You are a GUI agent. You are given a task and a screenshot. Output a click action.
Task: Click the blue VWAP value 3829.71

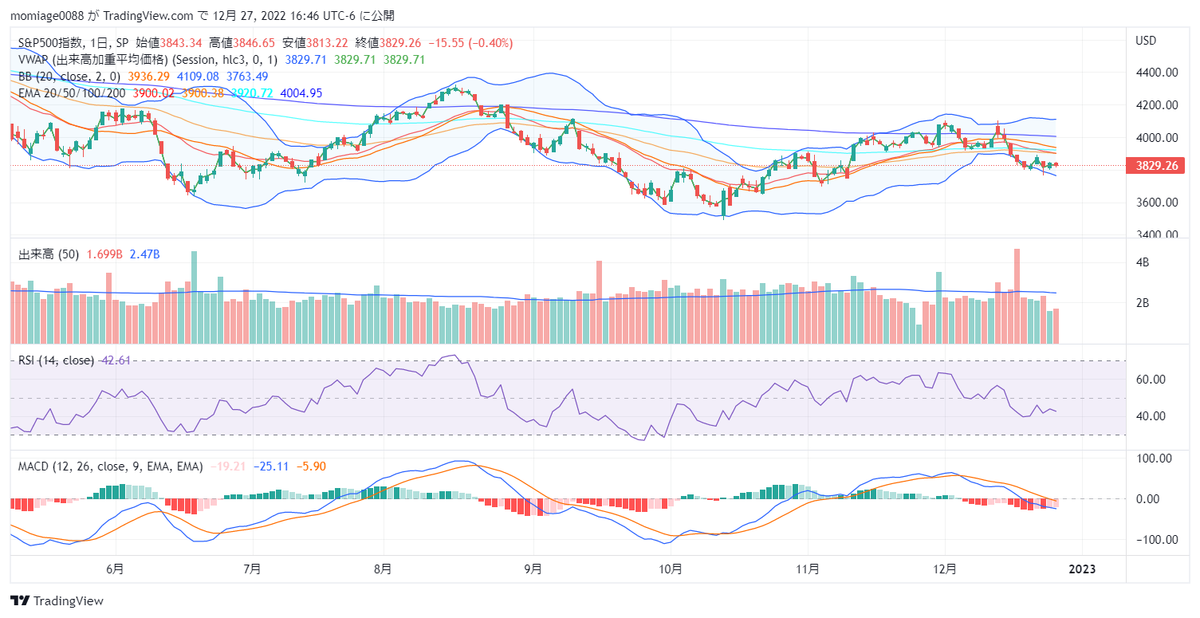click(306, 60)
